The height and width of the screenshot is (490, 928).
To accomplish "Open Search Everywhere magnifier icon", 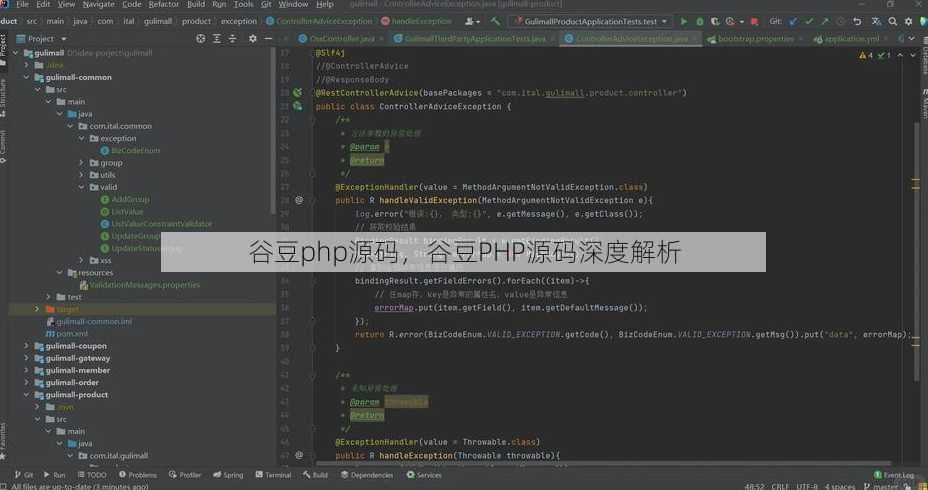I will point(892,21).
